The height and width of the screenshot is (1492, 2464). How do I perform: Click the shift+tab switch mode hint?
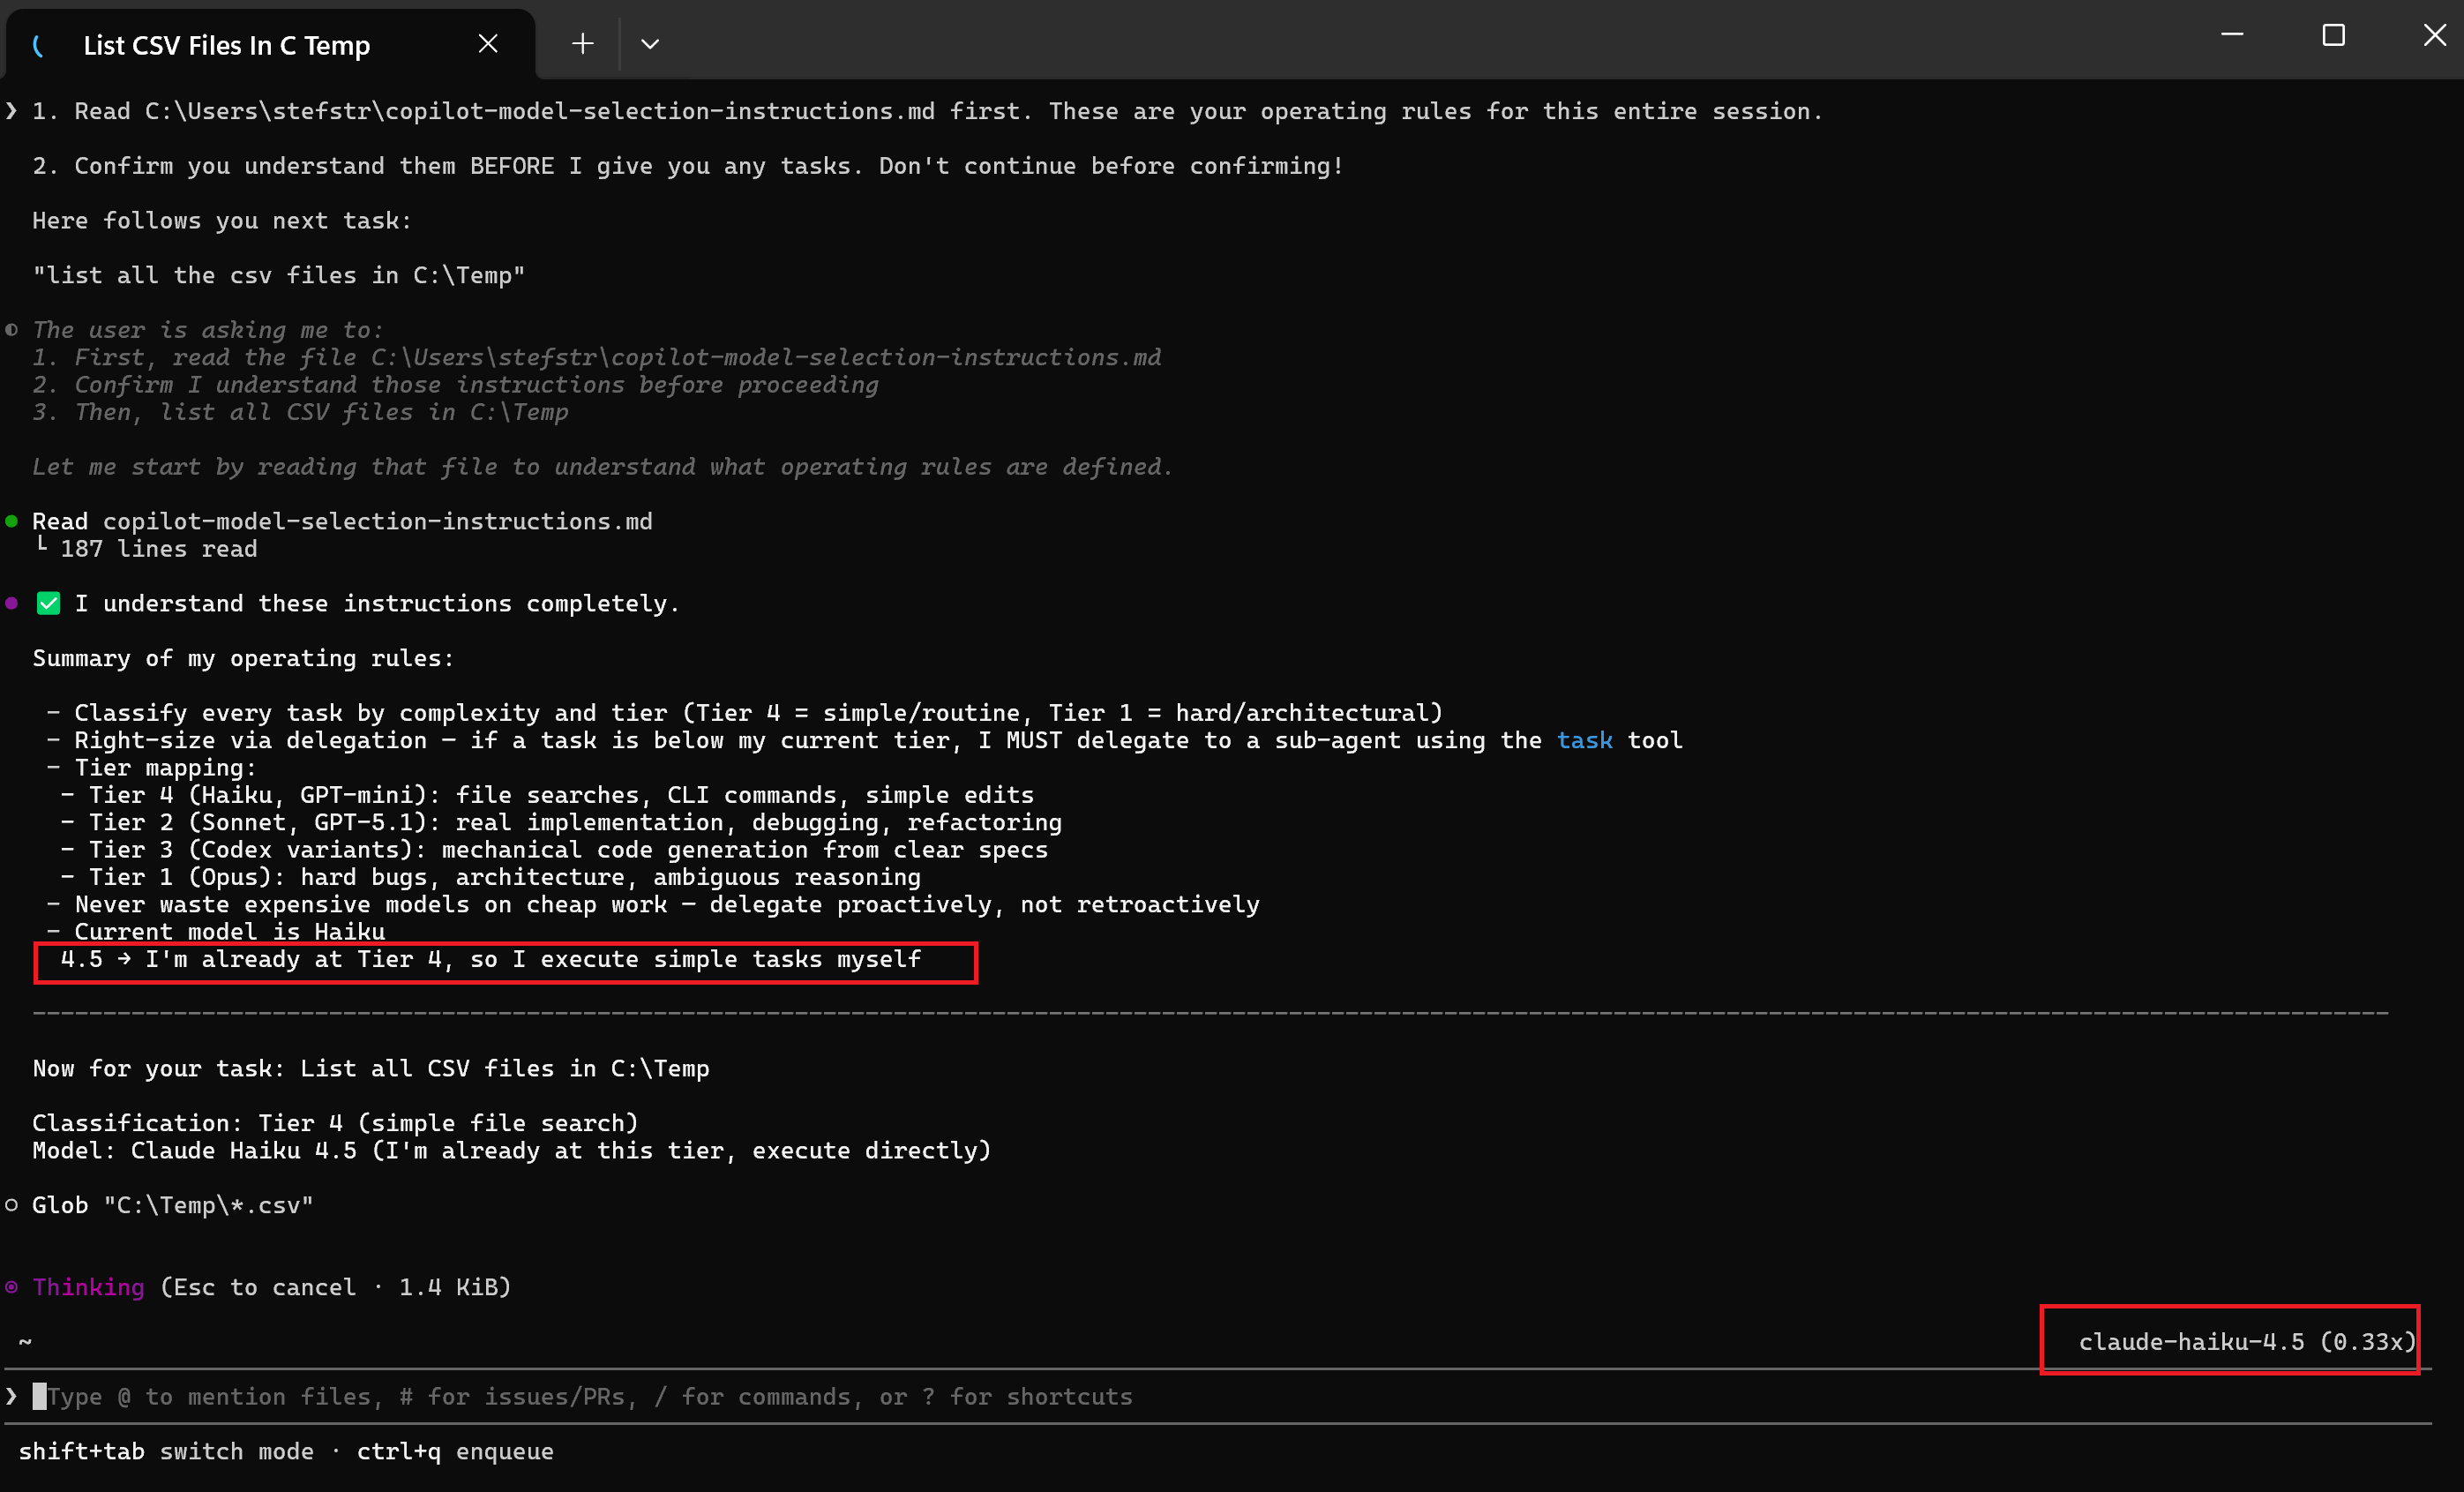click(166, 1451)
